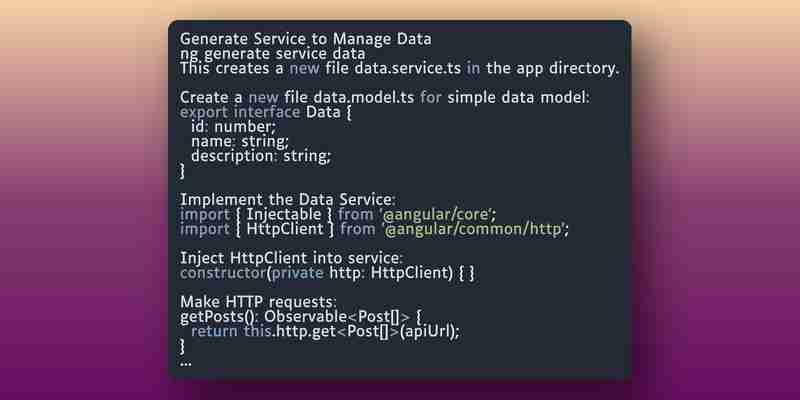The height and width of the screenshot is (400, 800).
Task: Click the 'description: string;' code line
Action: (x=261, y=156)
